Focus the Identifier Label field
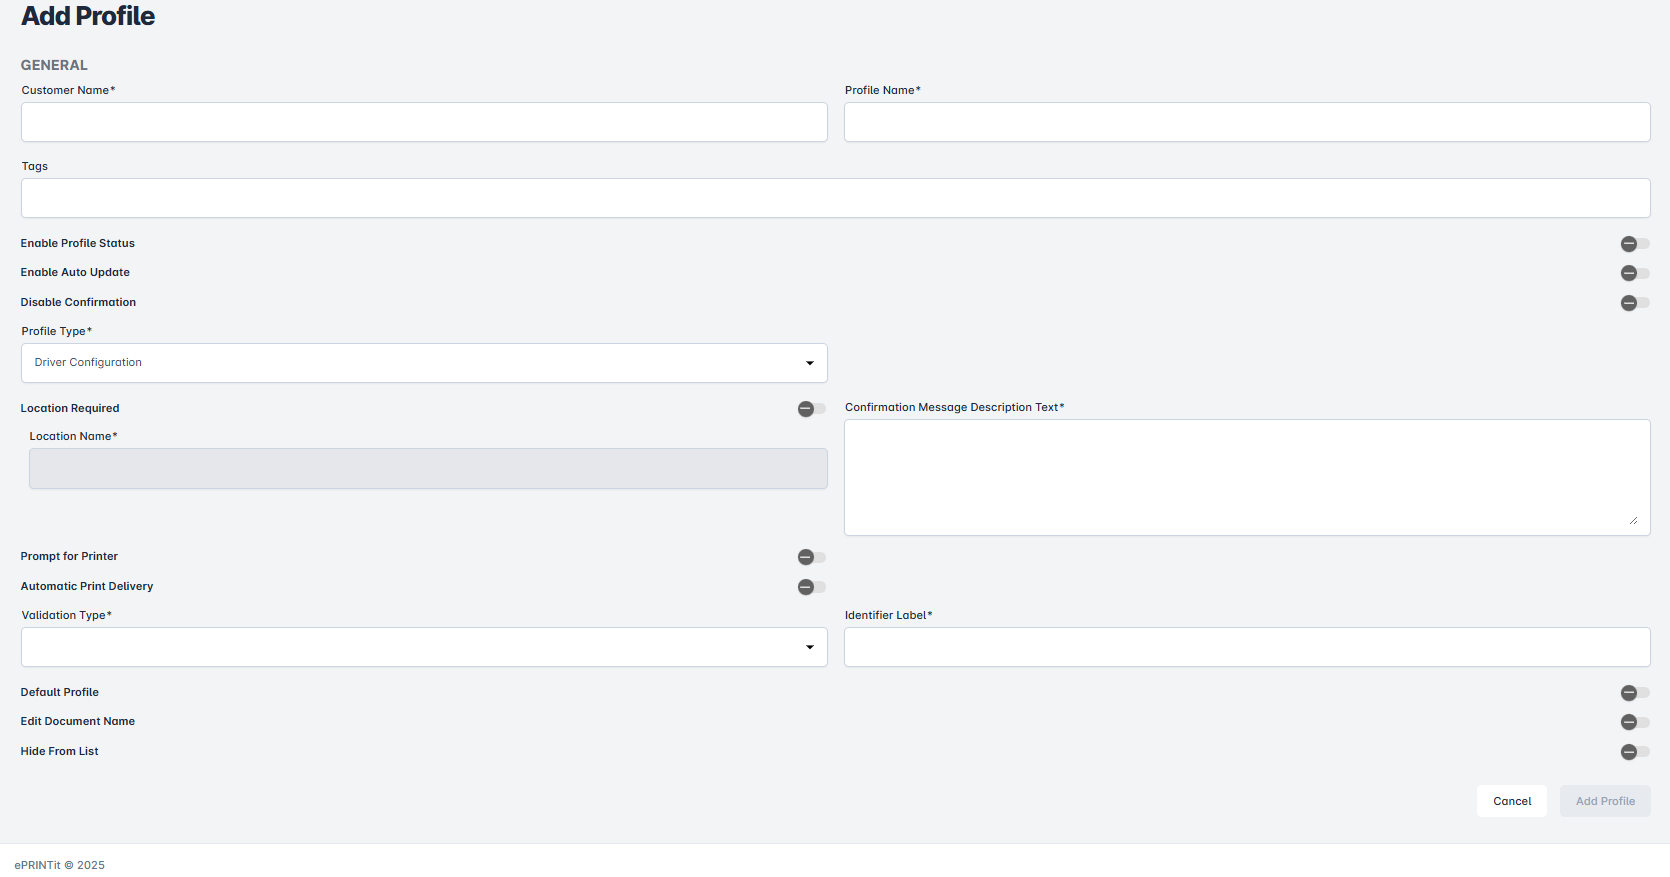1670x877 pixels. [1246, 647]
